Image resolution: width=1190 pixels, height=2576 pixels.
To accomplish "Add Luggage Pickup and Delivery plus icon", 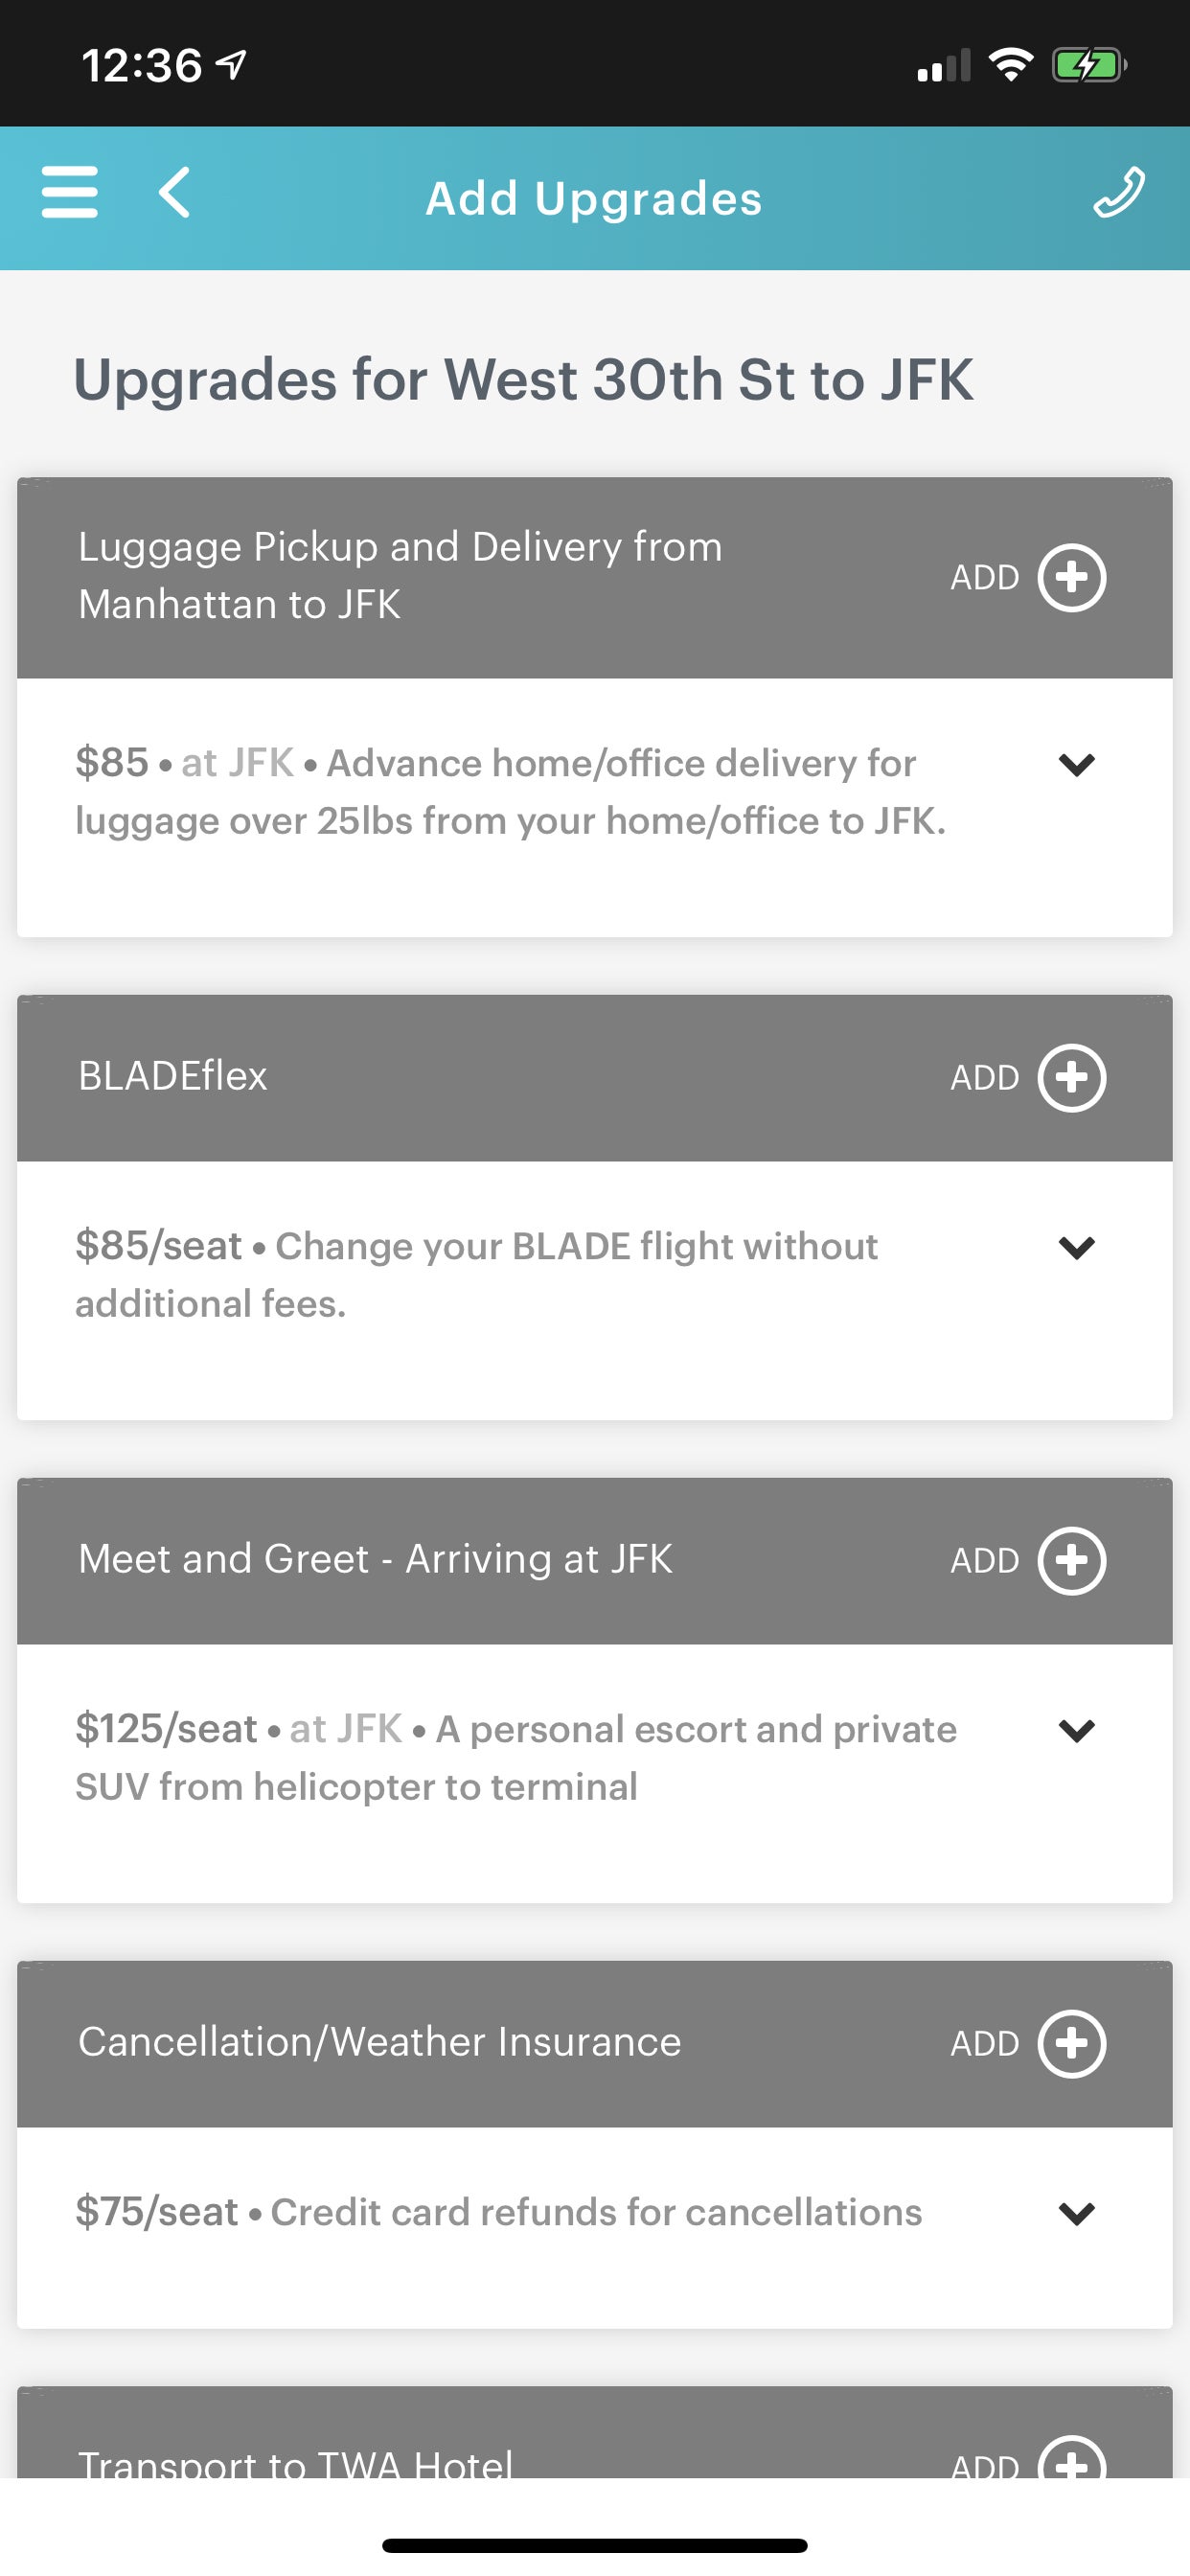I will (1072, 577).
